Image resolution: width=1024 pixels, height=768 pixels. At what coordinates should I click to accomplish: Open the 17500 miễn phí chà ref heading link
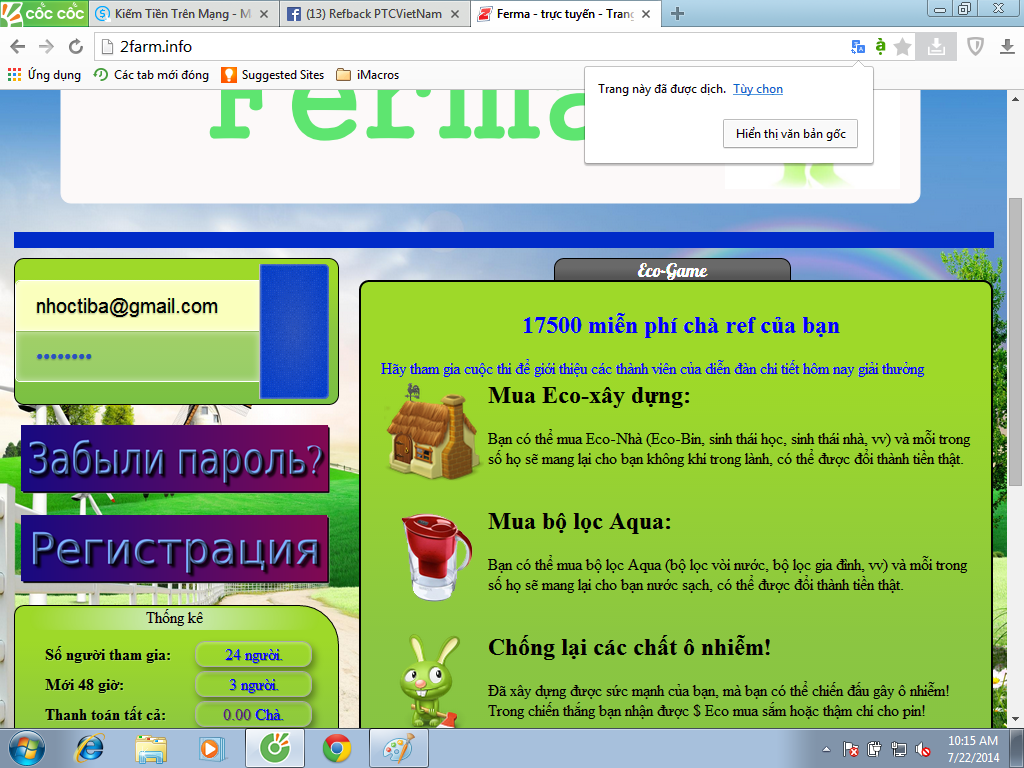pyautogui.click(x=680, y=325)
